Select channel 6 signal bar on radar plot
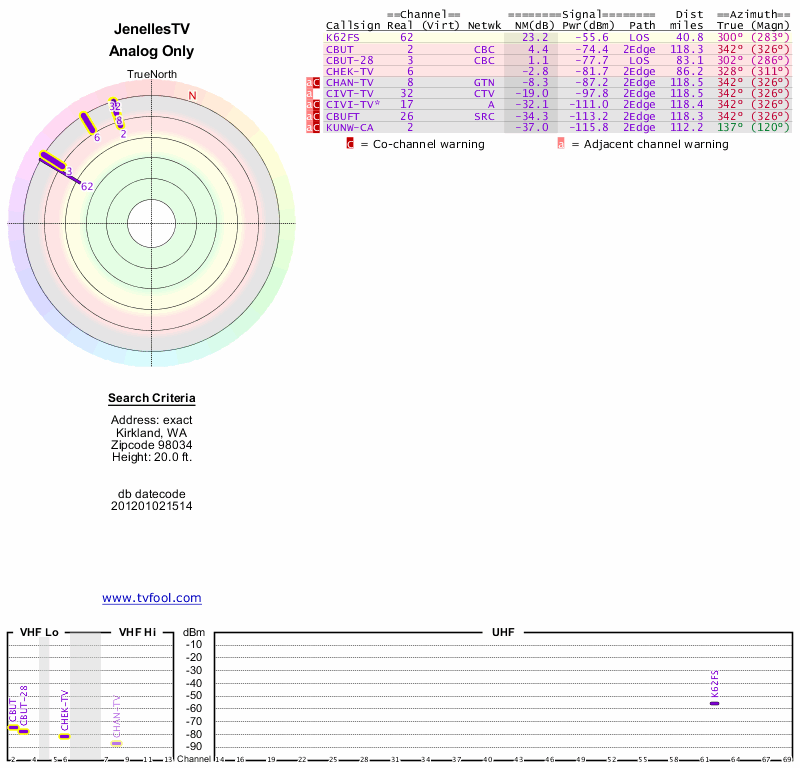 point(88,122)
